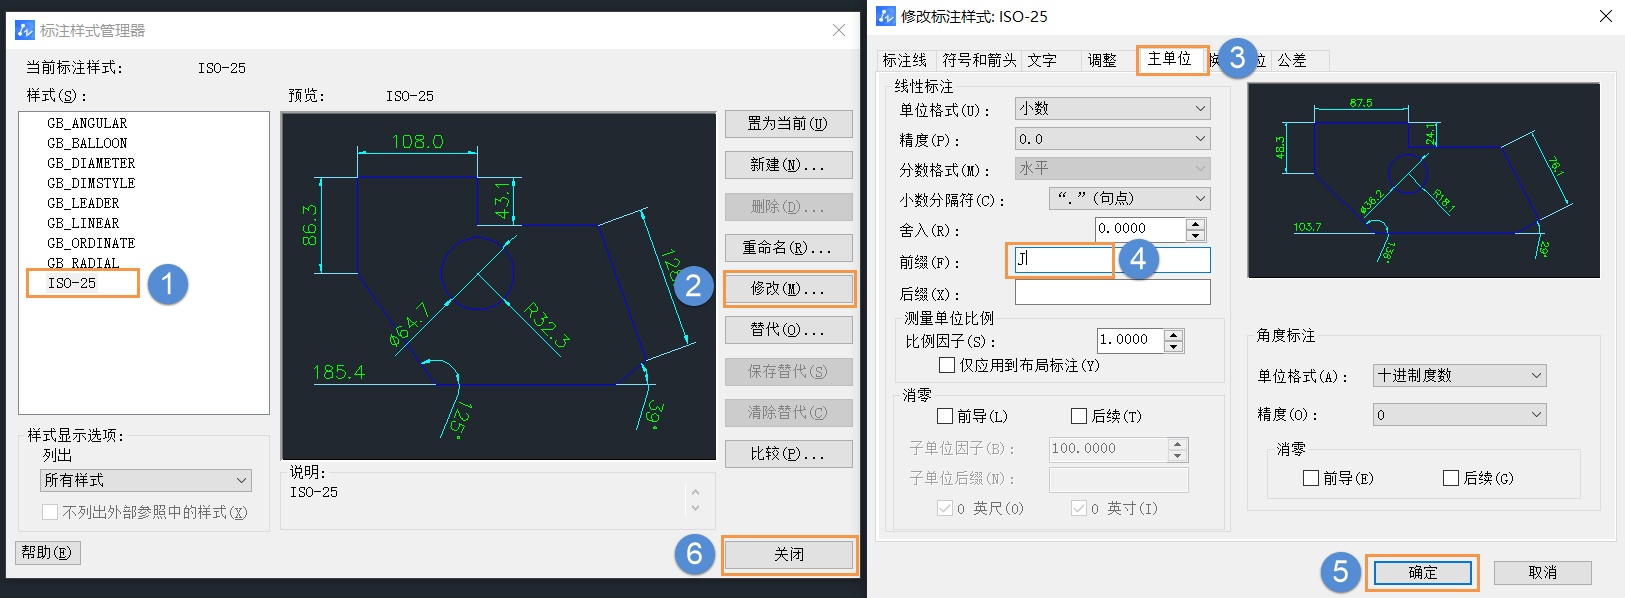Switch to the 主单位 tab
The height and width of the screenshot is (598, 1625).
pos(1169,59)
